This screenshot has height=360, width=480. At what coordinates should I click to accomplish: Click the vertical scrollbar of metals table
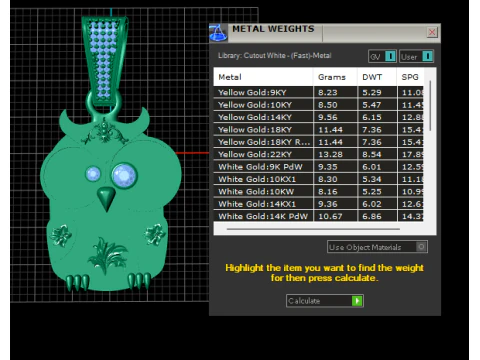(430, 105)
